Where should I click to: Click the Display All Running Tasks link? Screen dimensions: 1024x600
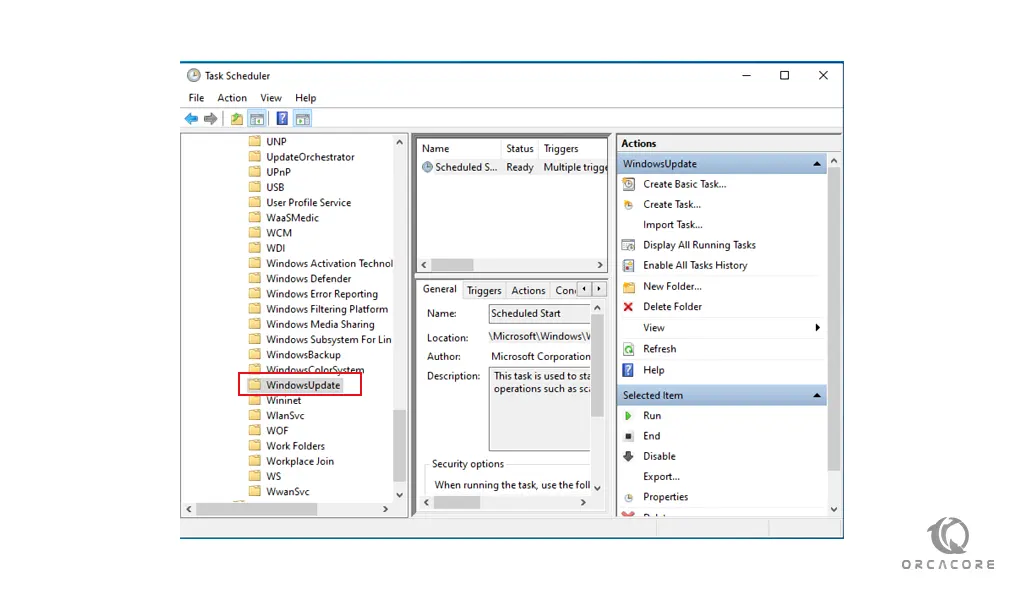[699, 245]
